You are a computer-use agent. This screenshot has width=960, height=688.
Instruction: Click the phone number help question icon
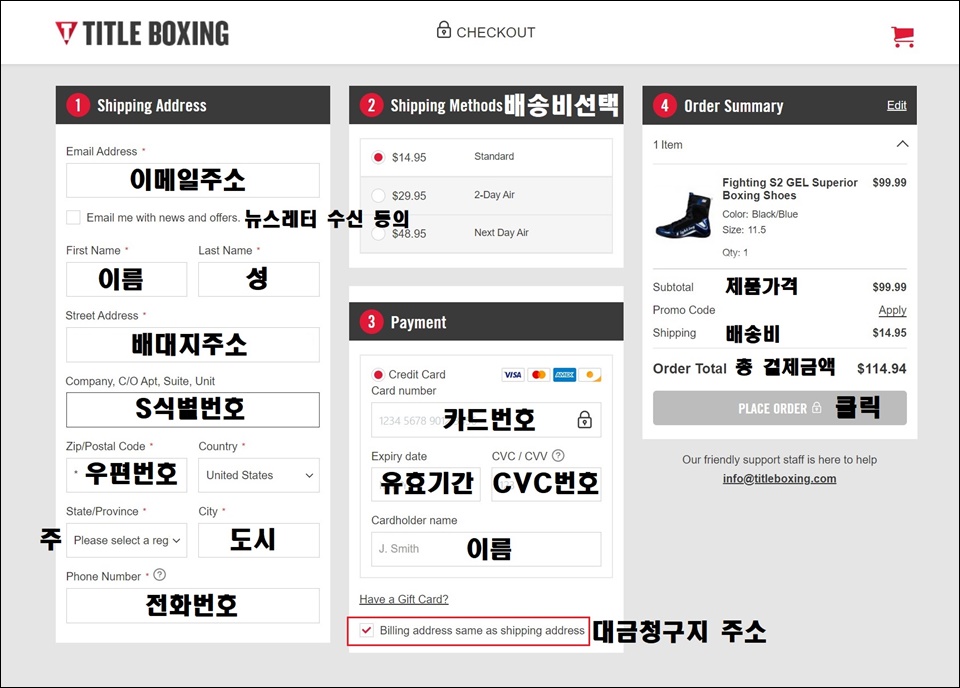pos(160,575)
